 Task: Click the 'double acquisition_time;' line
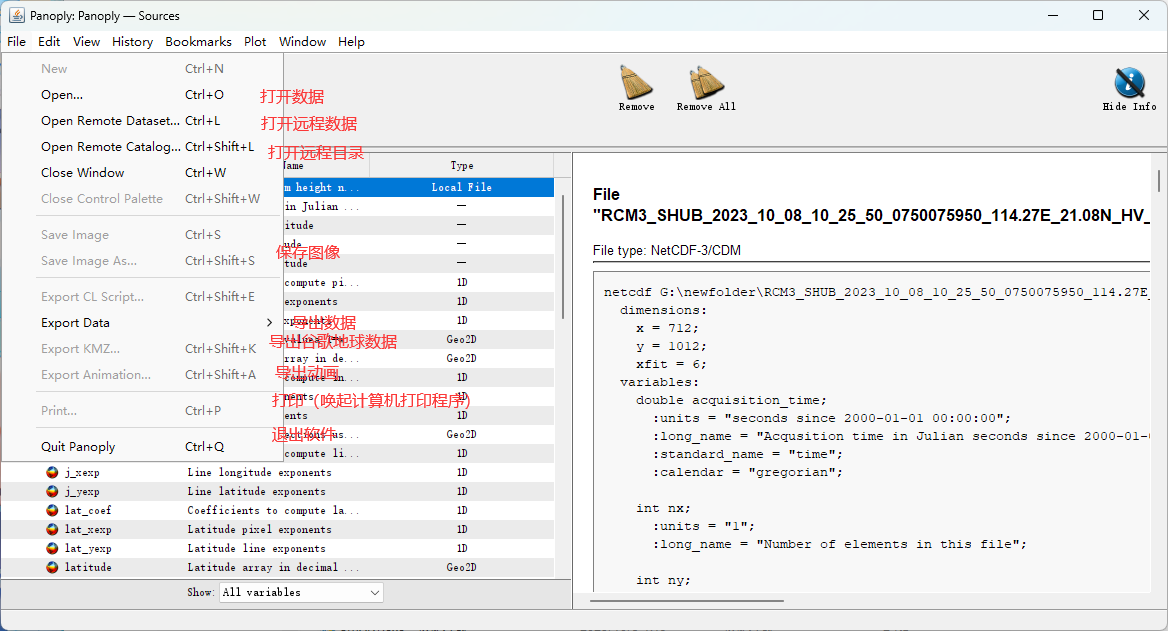pyautogui.click(x=731, y=400)
